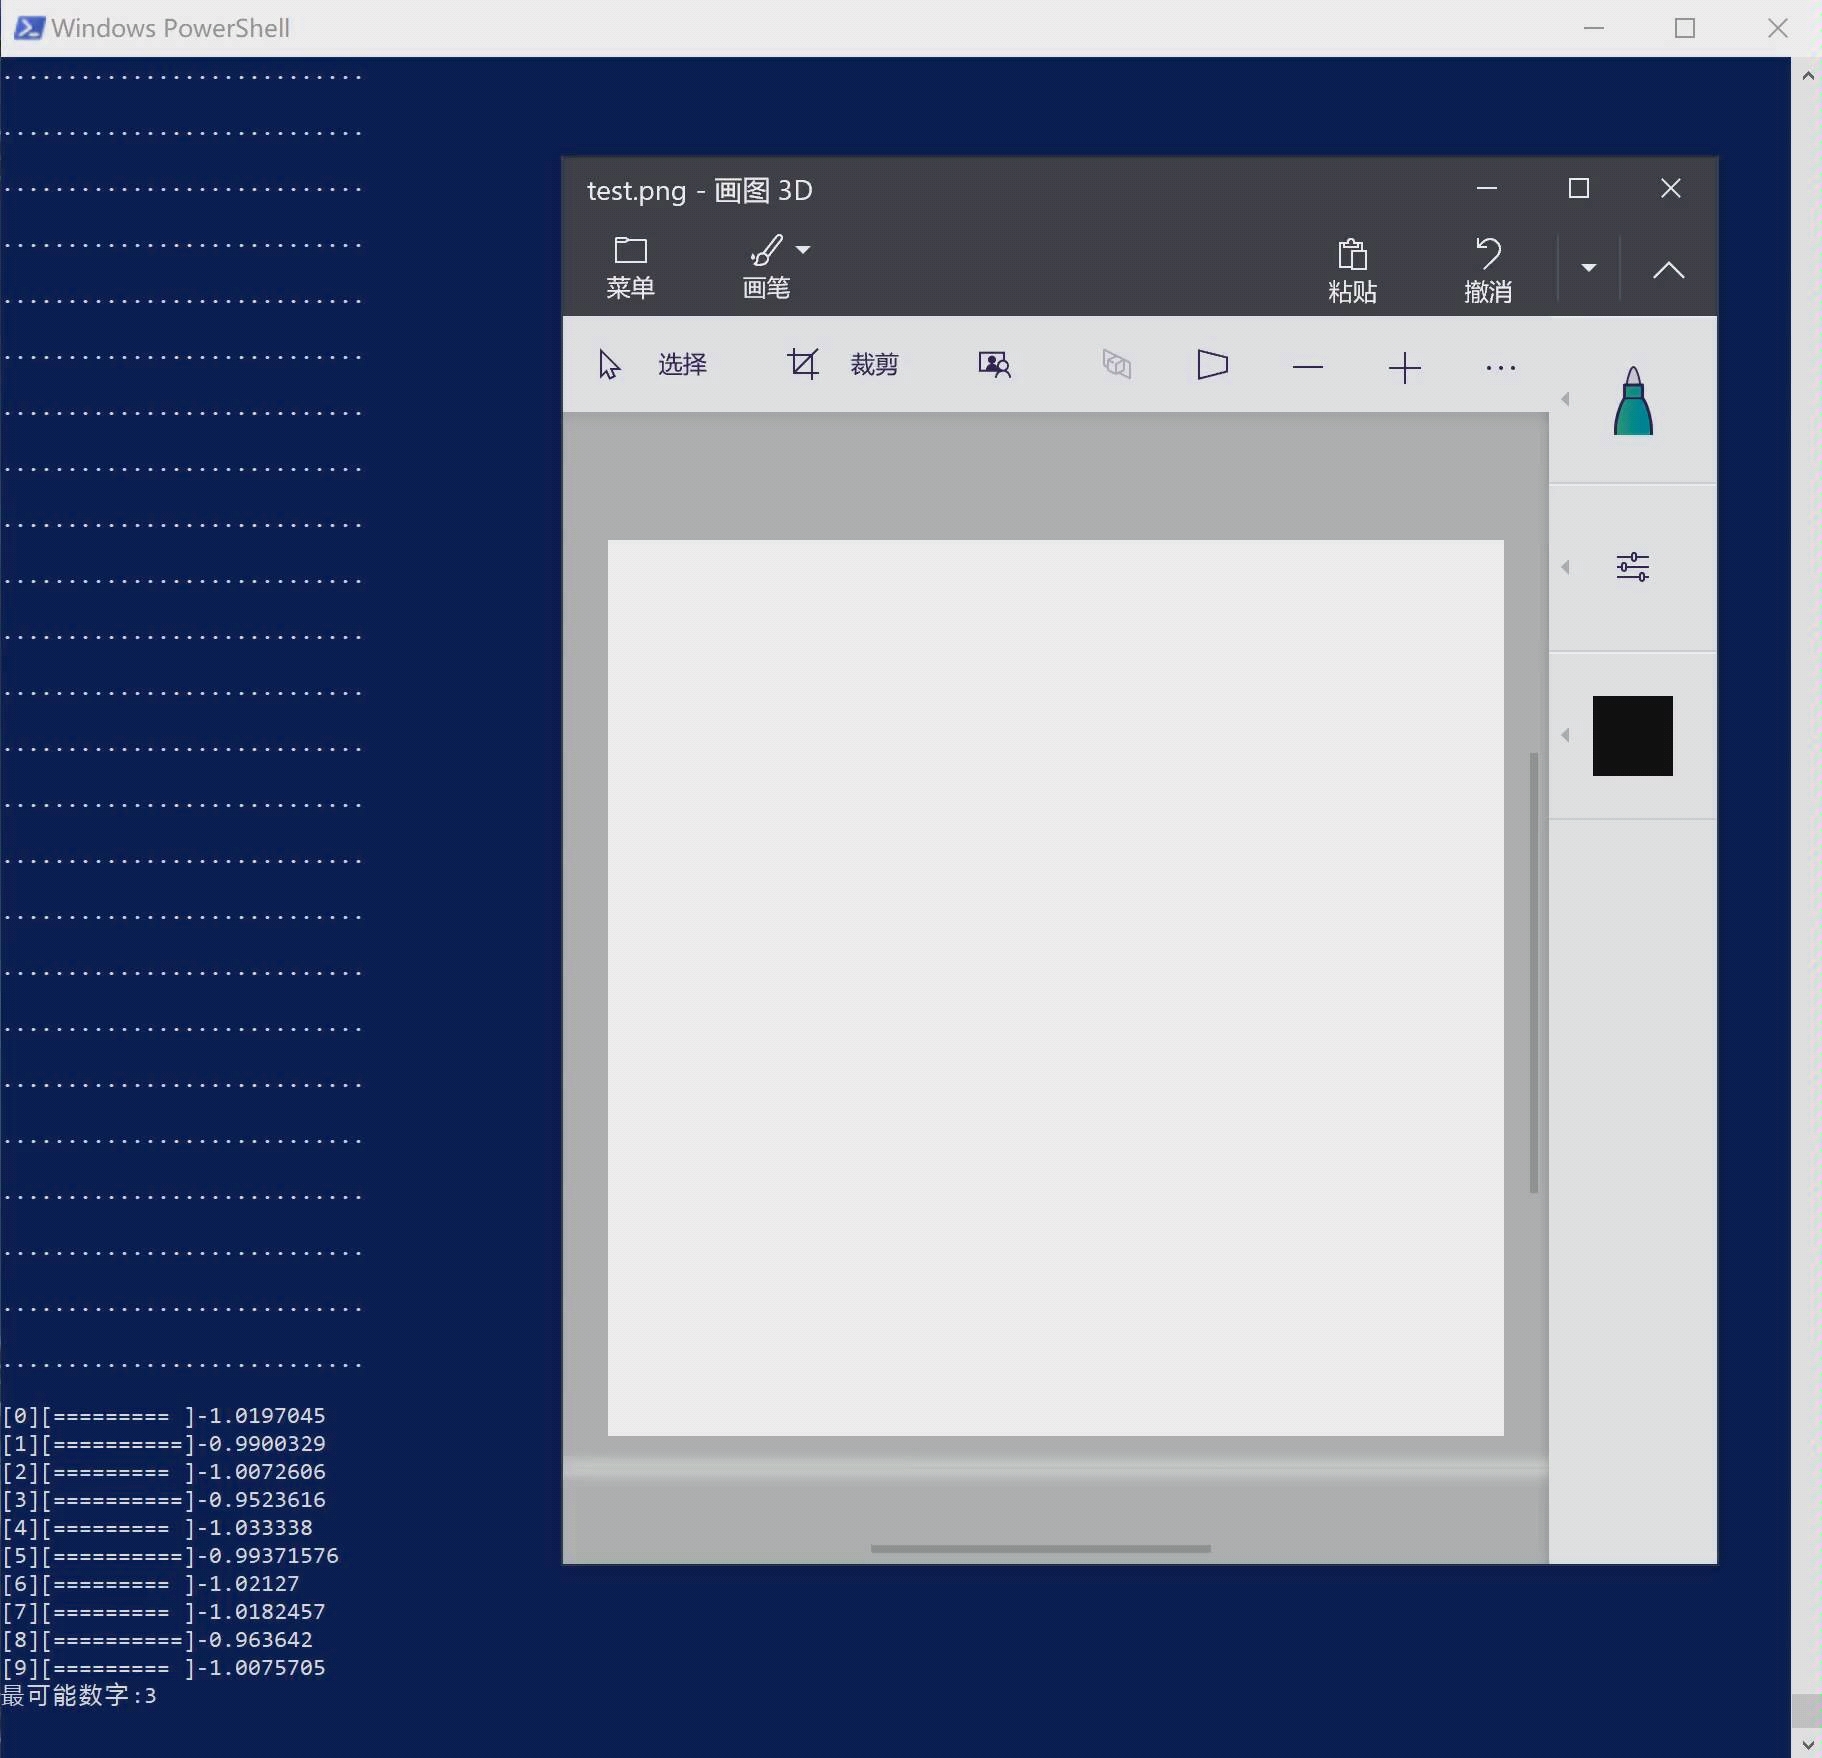Screen dimensions: 1822x1758
Task: Click the 粘贴 paste button
Action: pyautogui.click(x=1352, y=271)
